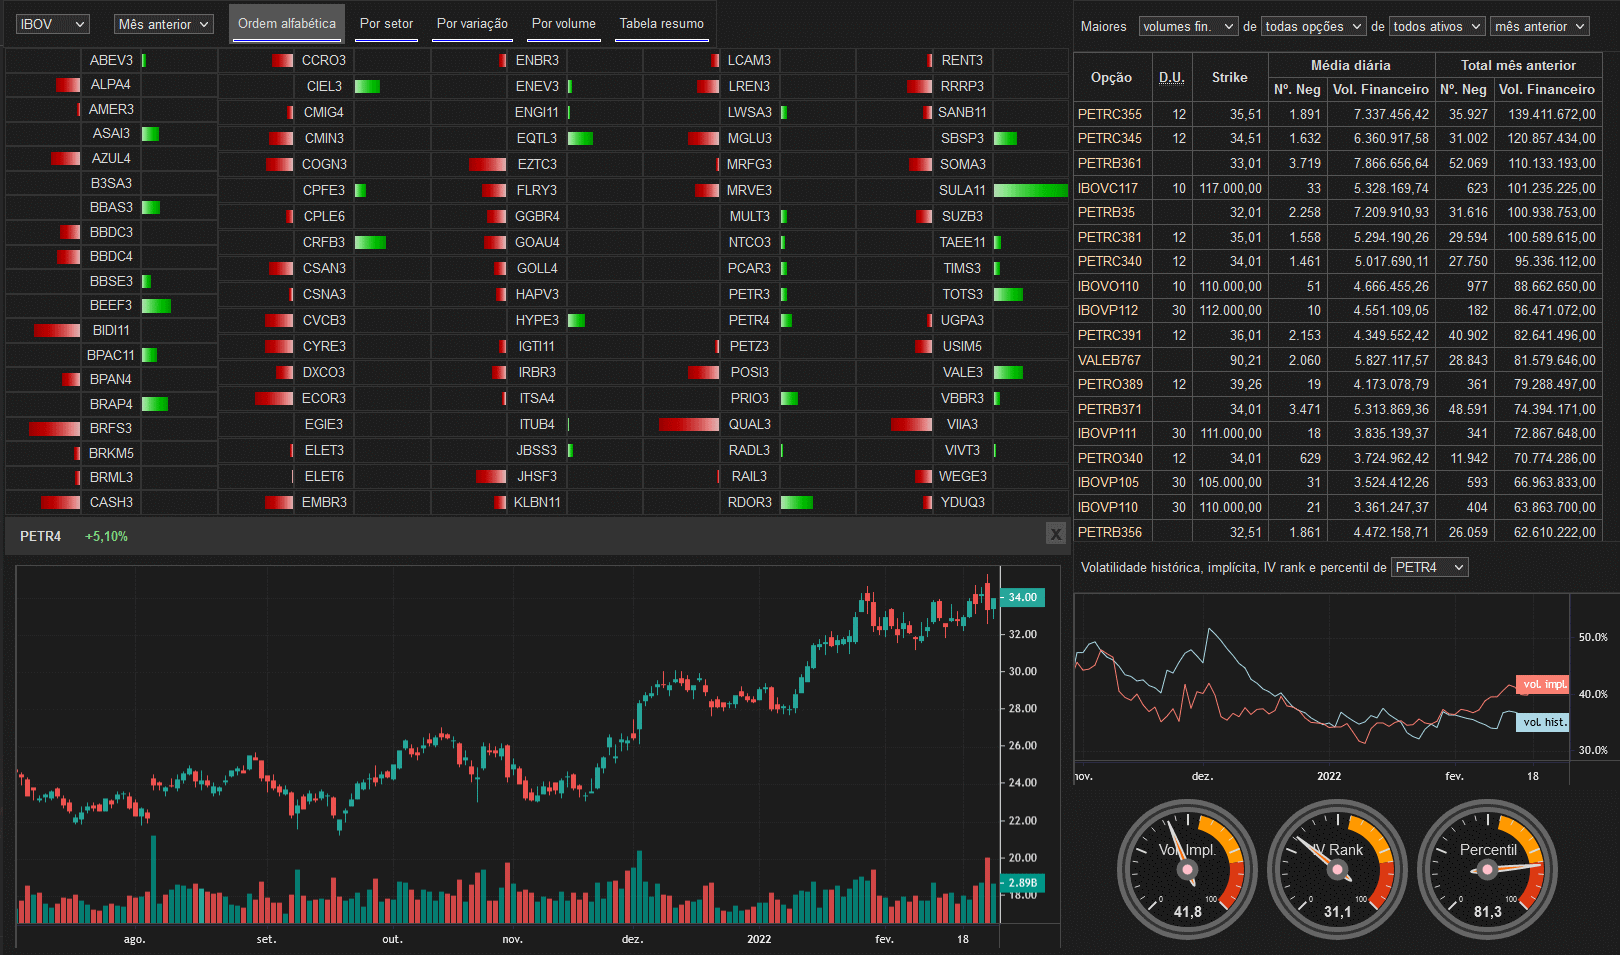
Task: Click the SULA11 green variation bar
Action: pos(1030,190)
